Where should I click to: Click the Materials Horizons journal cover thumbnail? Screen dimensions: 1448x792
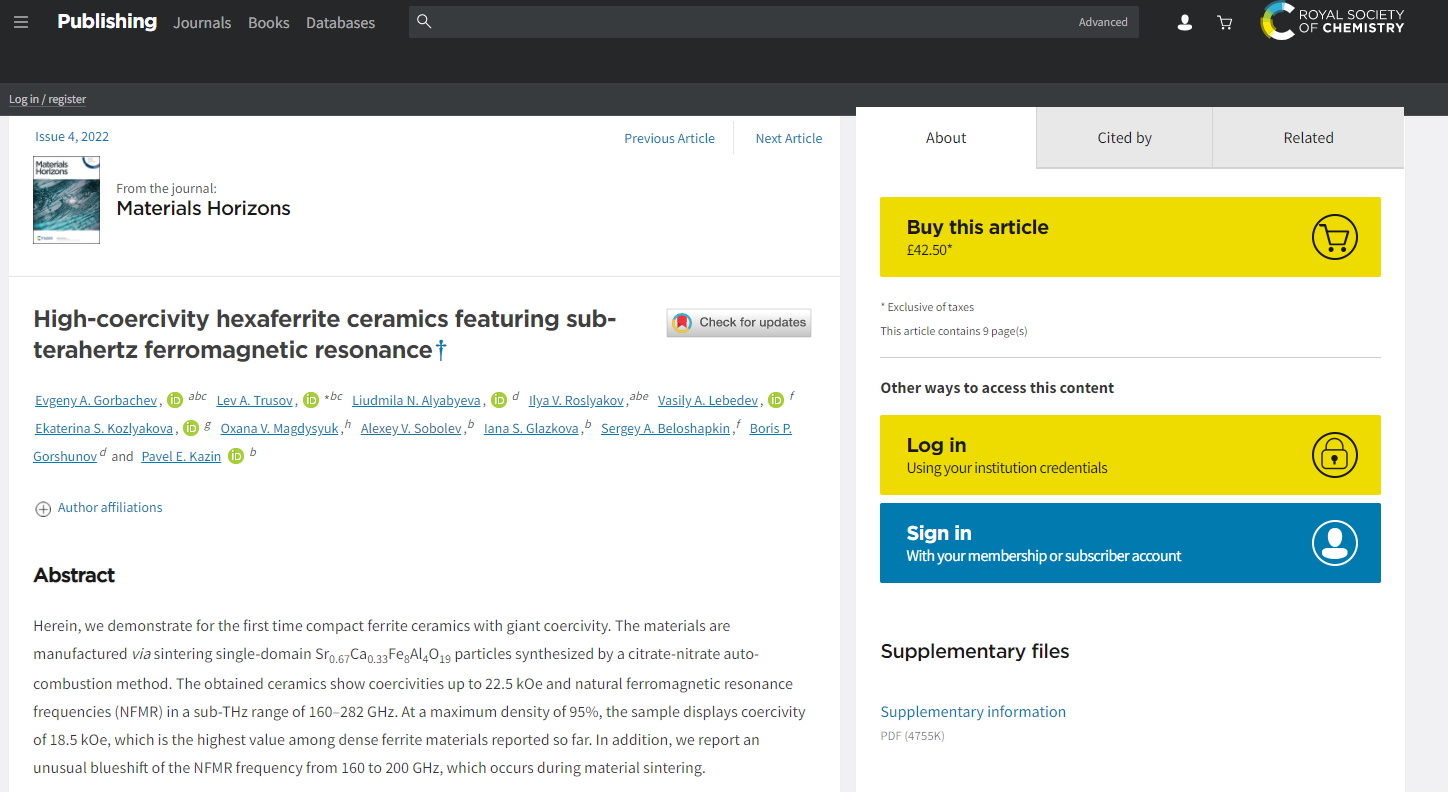tap(66, 200)
